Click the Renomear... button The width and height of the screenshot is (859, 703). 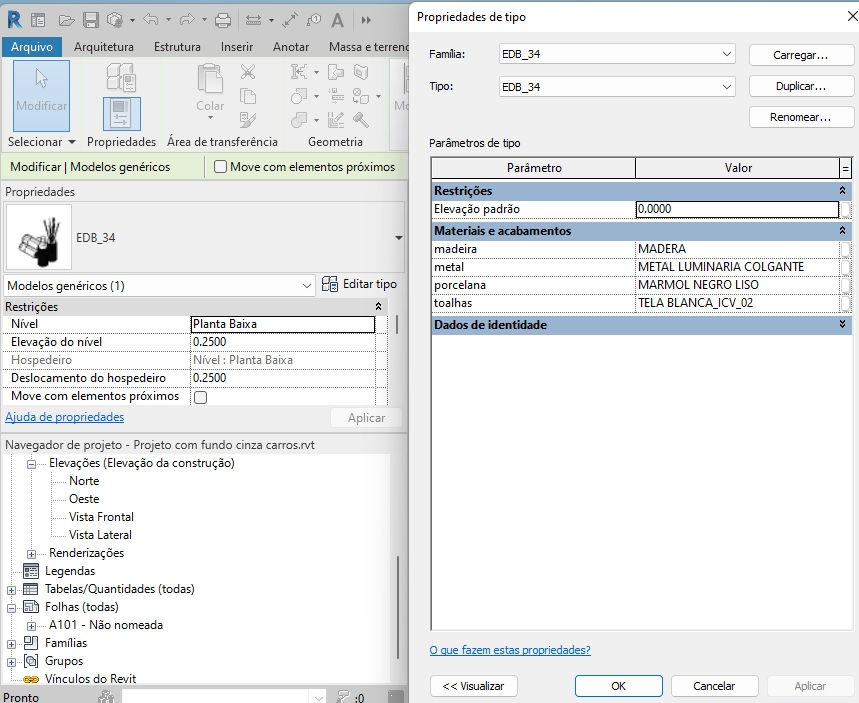tap(800, 117)
